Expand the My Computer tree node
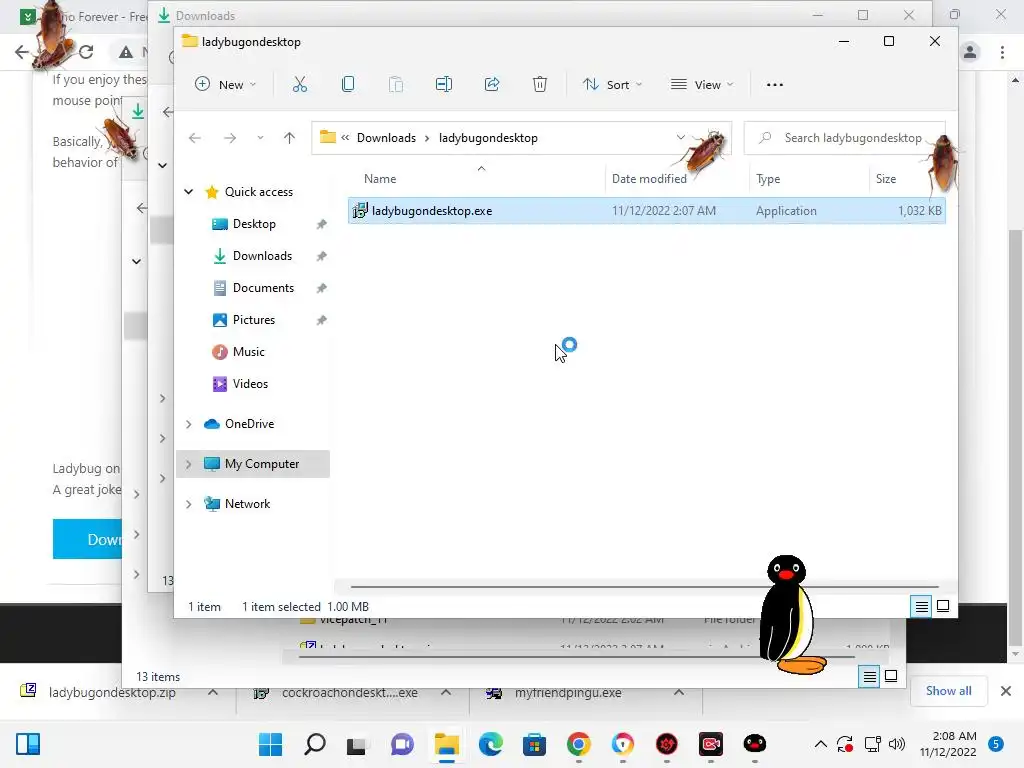This screenshot has height=768, width=1024. tap(189, 464)
